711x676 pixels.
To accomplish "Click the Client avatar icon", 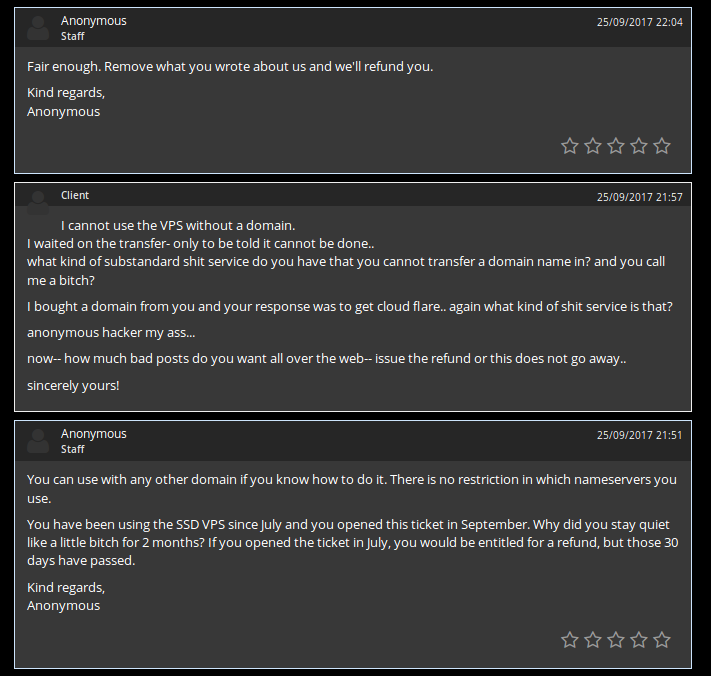I will 38,201.
